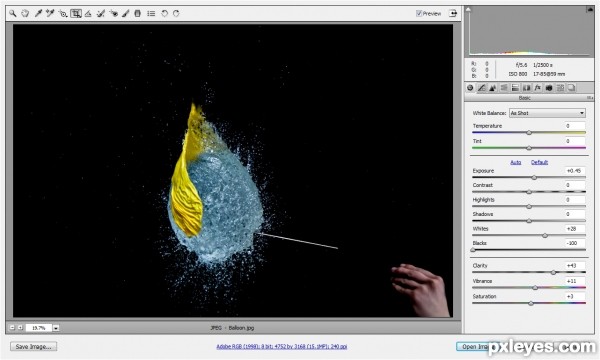Switch to the Detail panel tab
Viewport: 600px width, 360px height.
(x=492, y=88)
